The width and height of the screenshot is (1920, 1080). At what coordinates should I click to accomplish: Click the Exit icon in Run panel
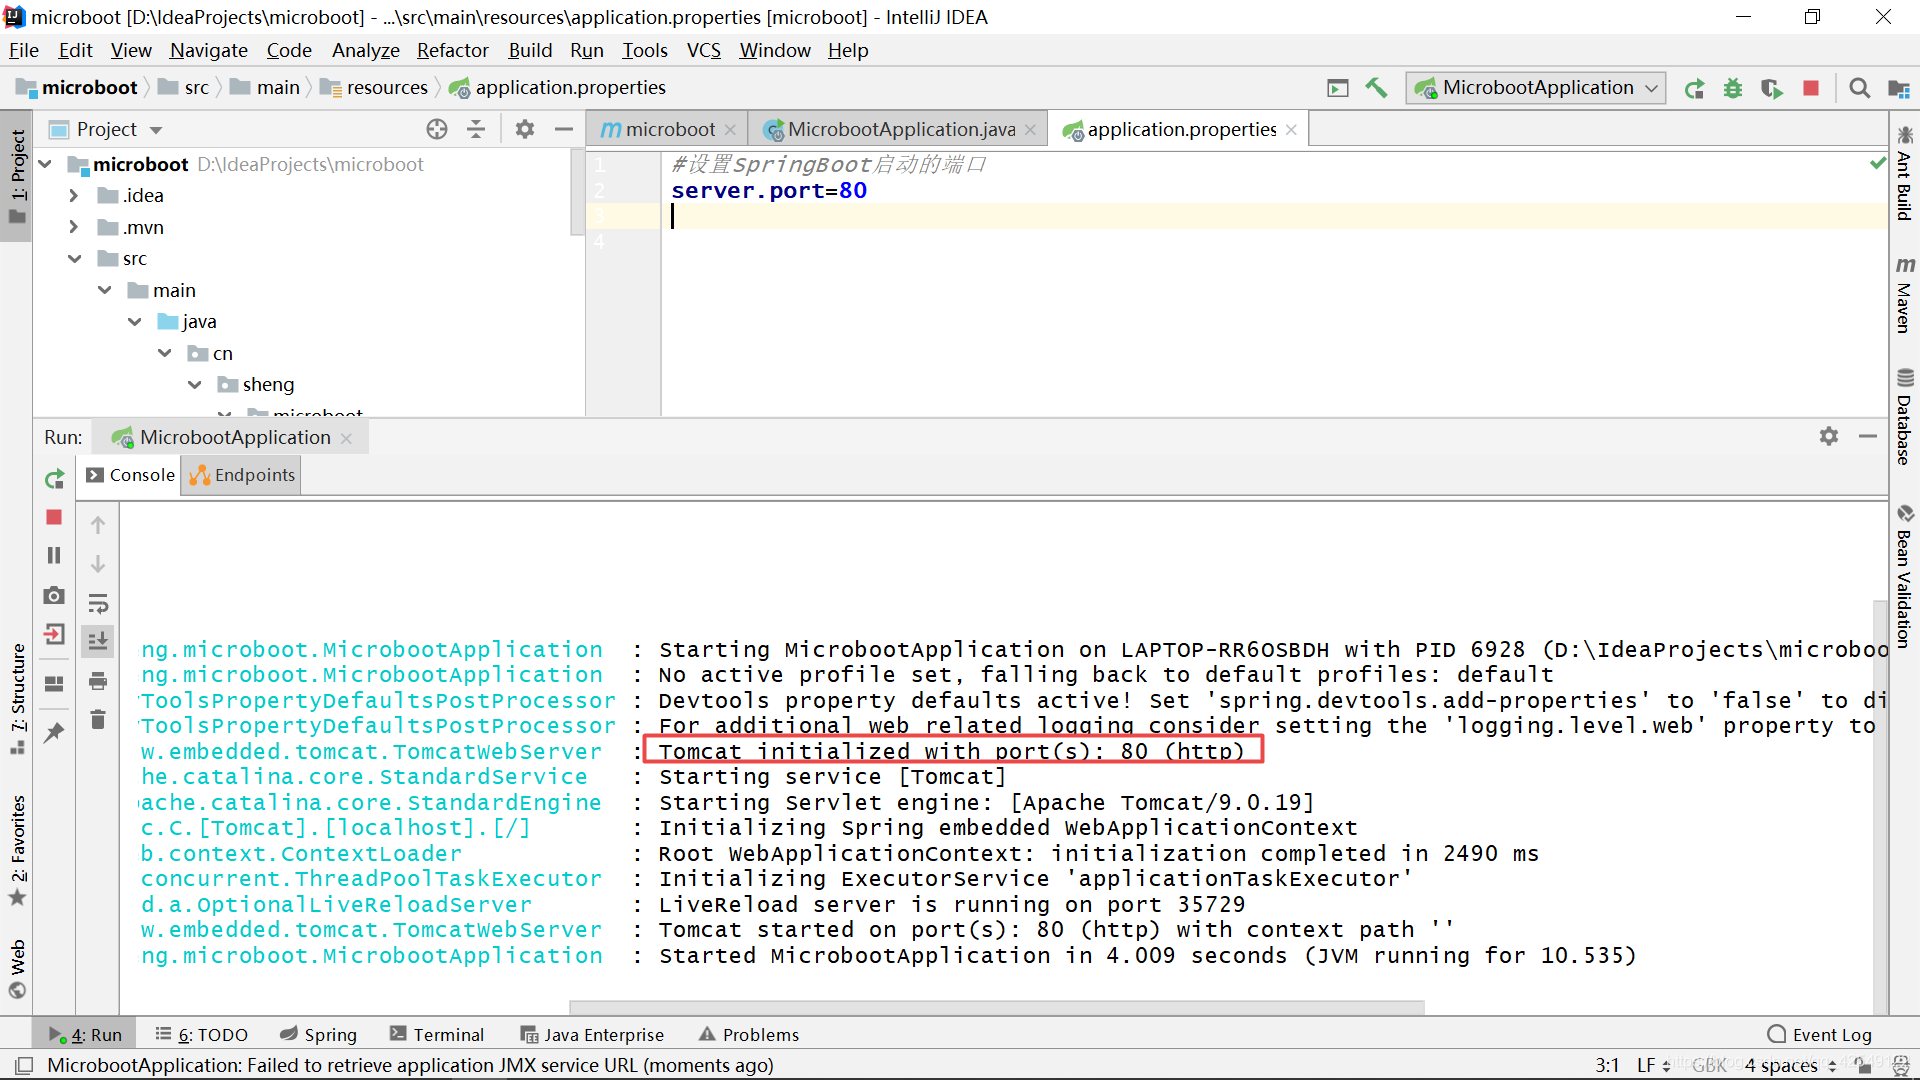[54, 634]
